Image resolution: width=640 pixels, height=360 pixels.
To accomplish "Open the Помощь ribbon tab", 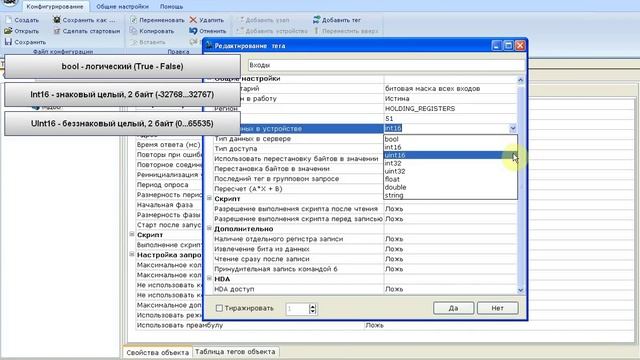I will 171,7.
